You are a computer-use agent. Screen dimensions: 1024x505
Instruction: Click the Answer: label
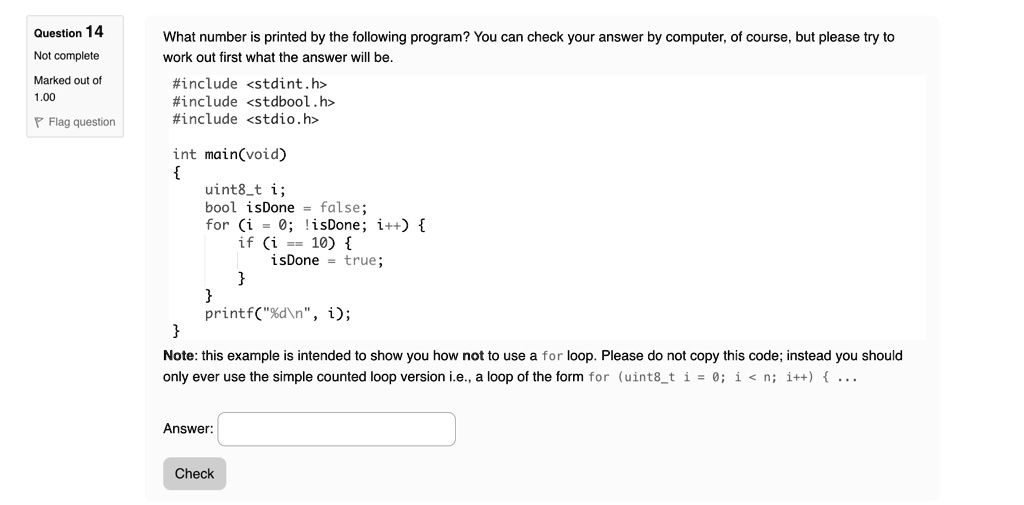188,429
